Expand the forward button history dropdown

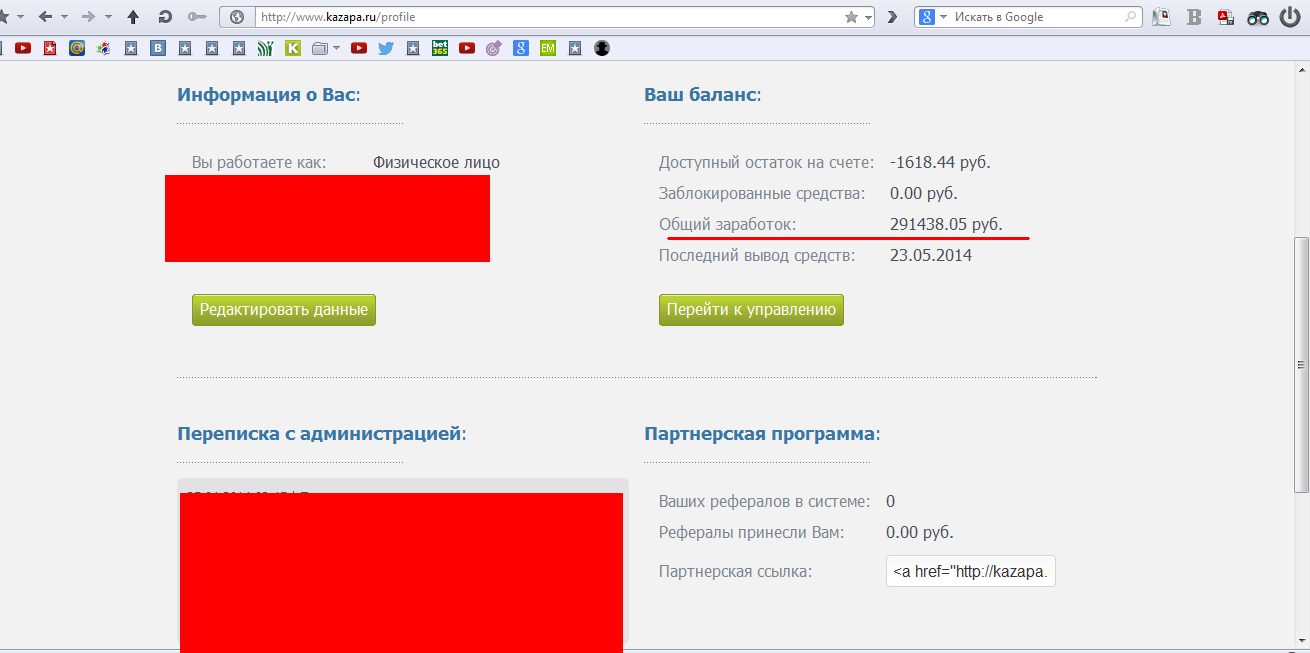tap(108, 17)
